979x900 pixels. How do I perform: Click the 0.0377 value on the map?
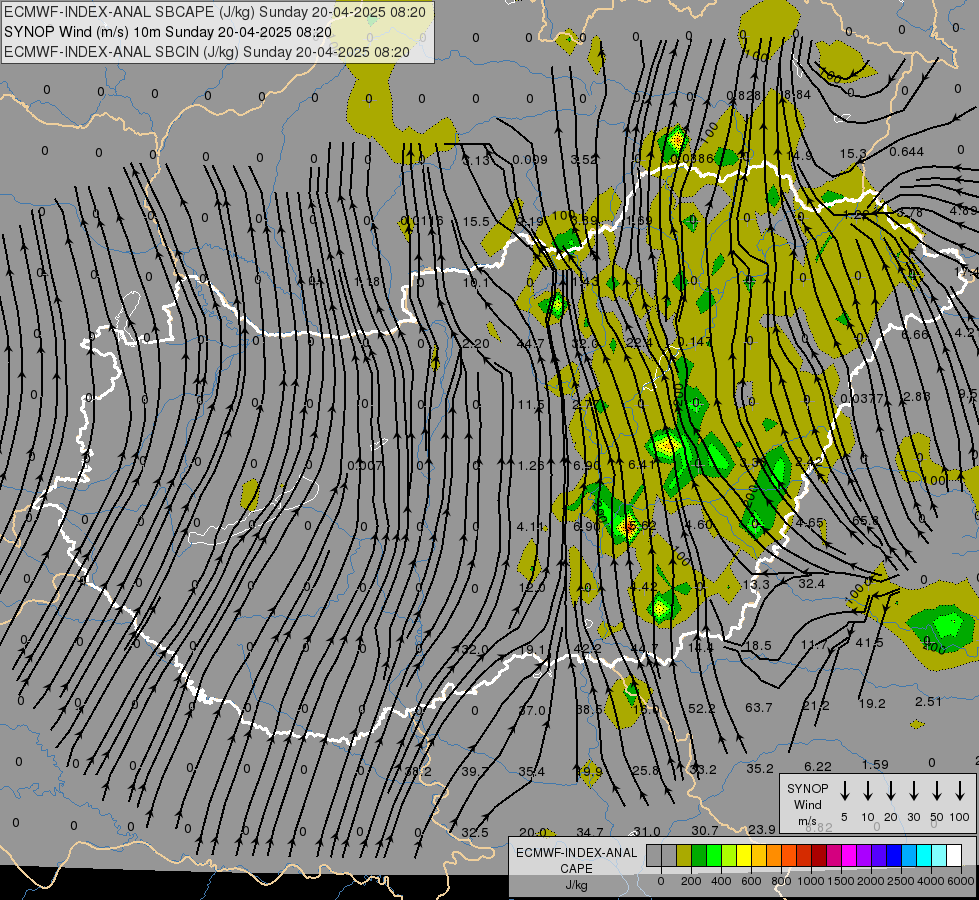coord(862,398)
